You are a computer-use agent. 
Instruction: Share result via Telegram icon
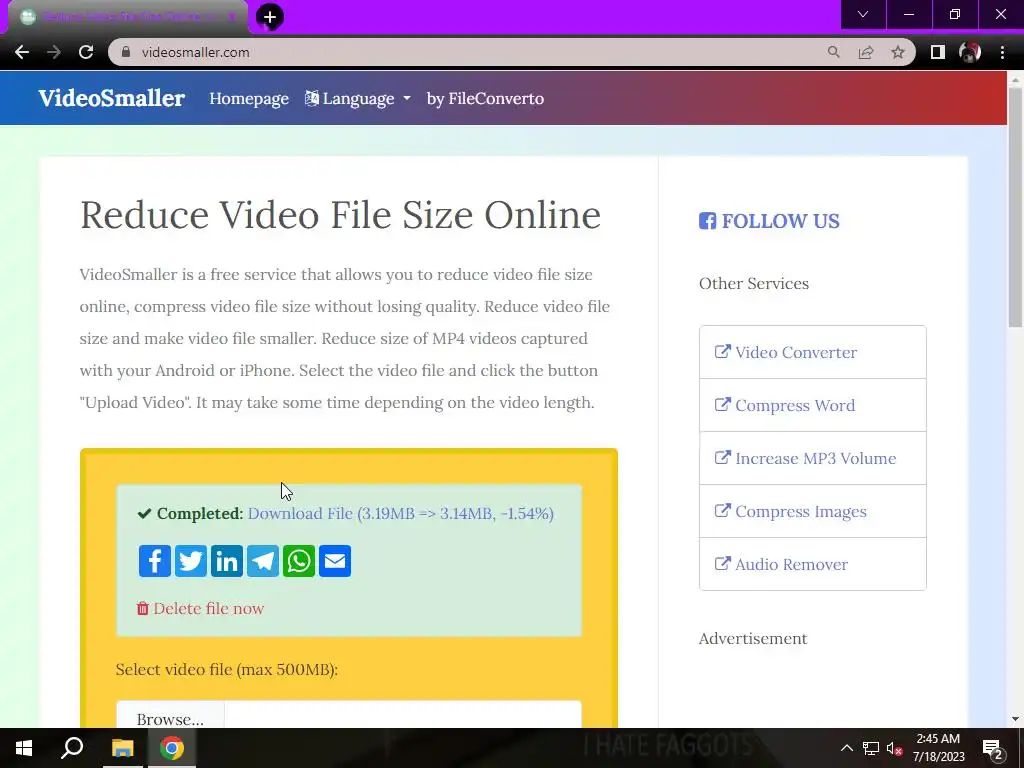pyautogui.click(x=263, y=561)
